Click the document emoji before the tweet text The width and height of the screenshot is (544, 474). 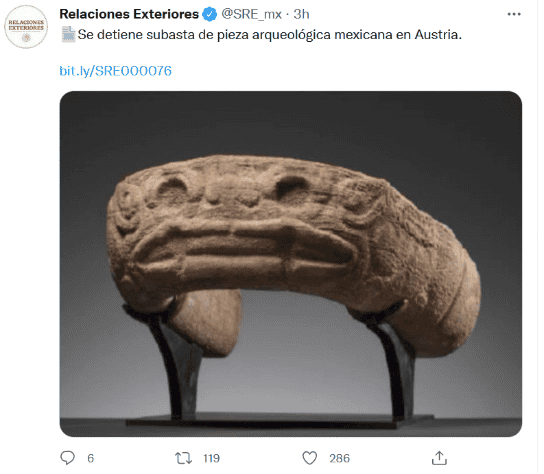(68, 34)
